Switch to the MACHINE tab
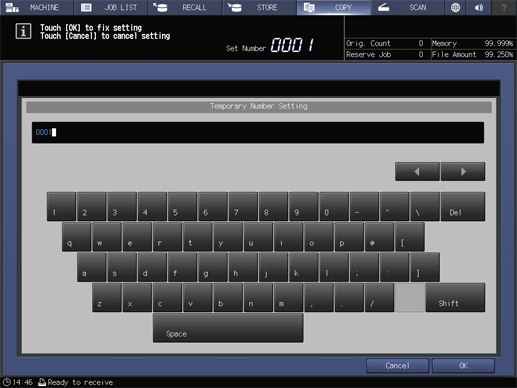 point(37,7)
